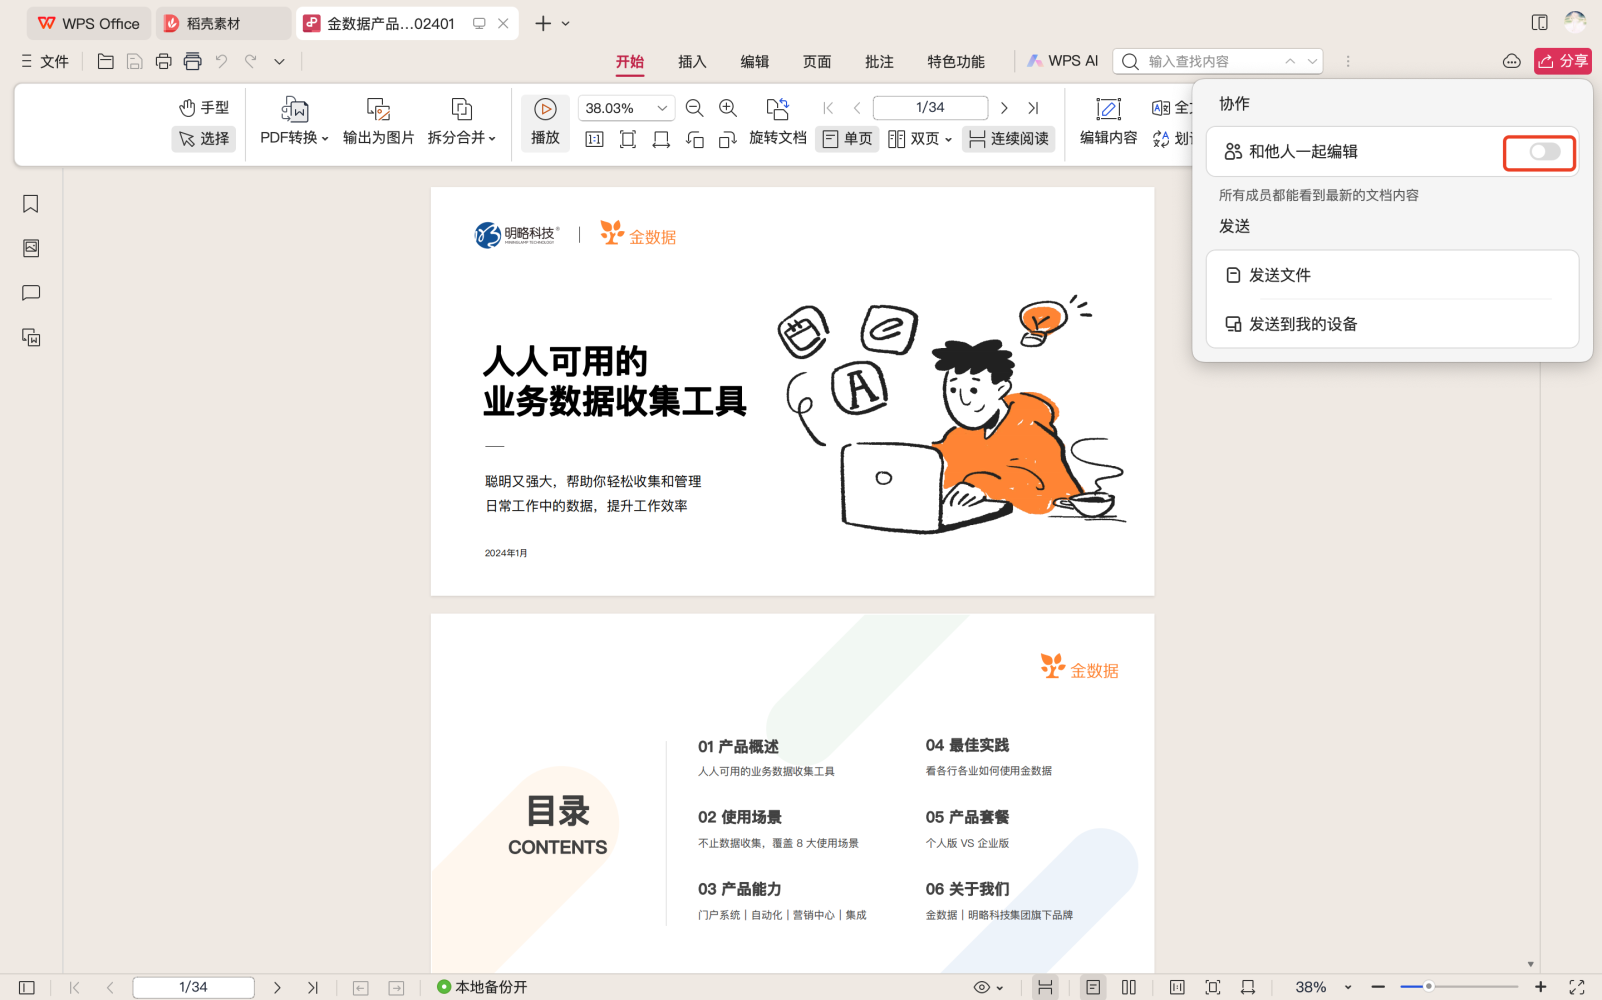Rotate the document with 旋转文档
The width and height of the screenshot is (1602, 1000).
(777, 122)
